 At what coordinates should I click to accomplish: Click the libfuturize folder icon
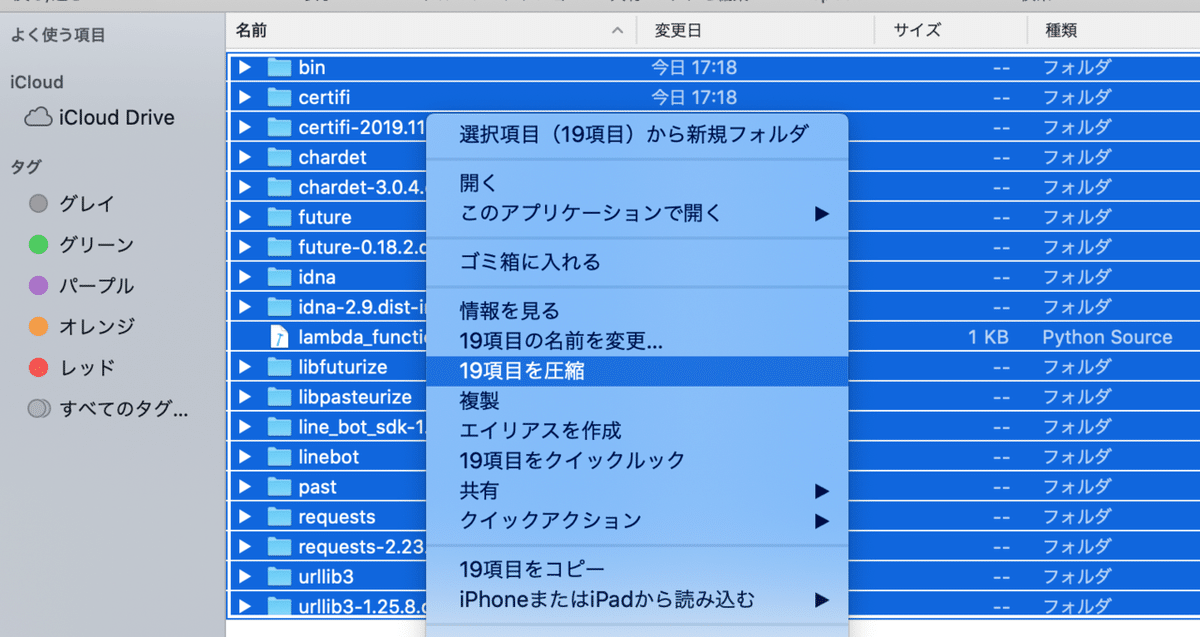pos(280,367)
